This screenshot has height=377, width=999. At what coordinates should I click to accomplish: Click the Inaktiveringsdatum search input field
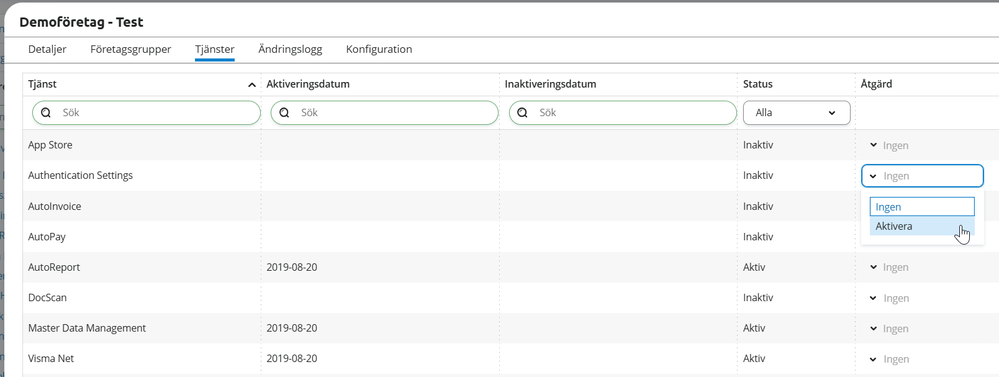623,113
